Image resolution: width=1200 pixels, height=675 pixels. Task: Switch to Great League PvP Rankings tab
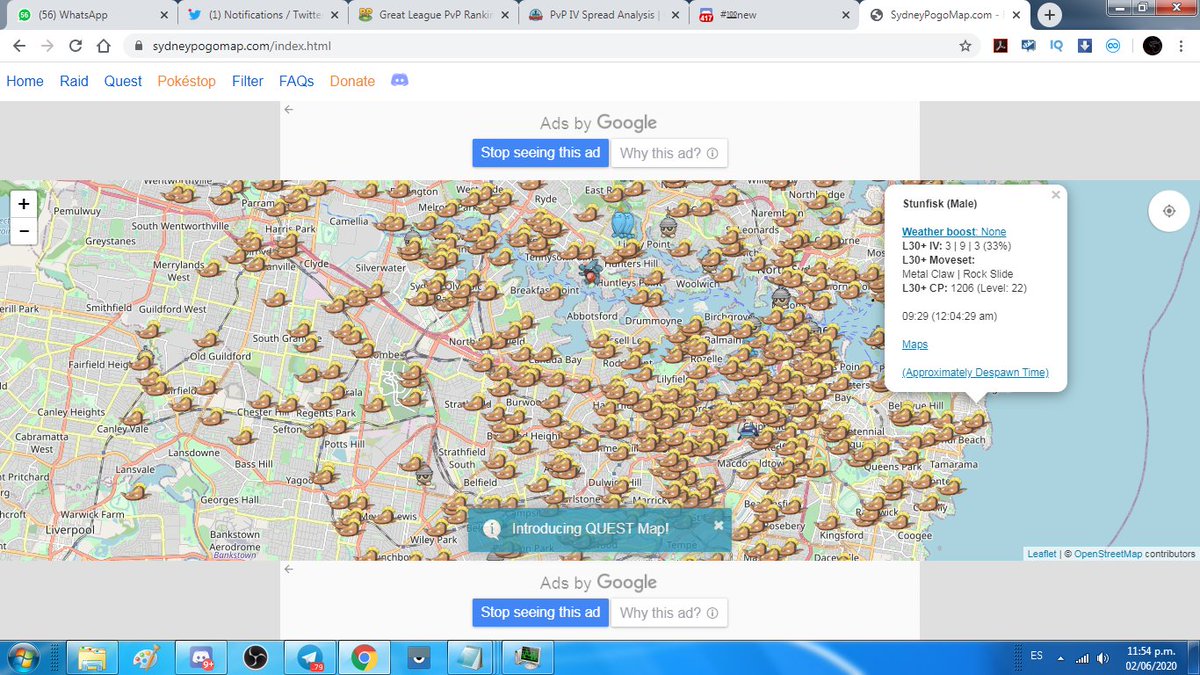pos(432,16)
